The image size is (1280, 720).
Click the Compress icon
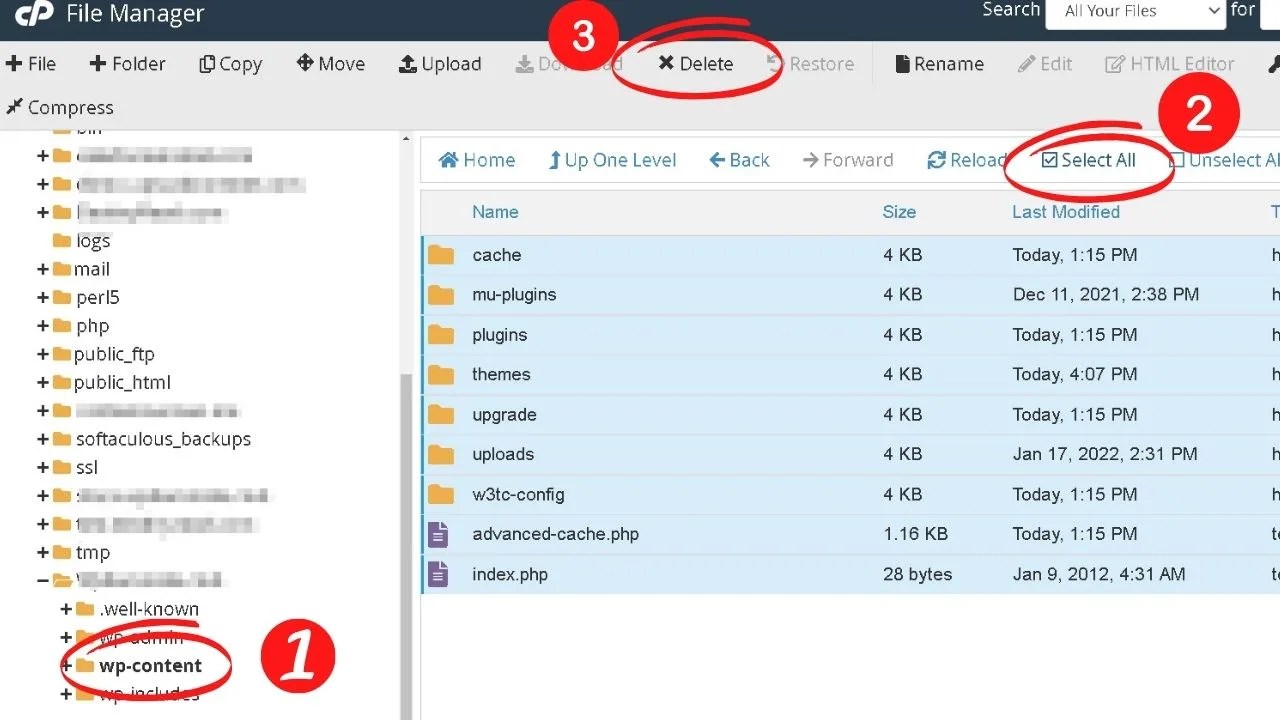[x=60, y=107]
